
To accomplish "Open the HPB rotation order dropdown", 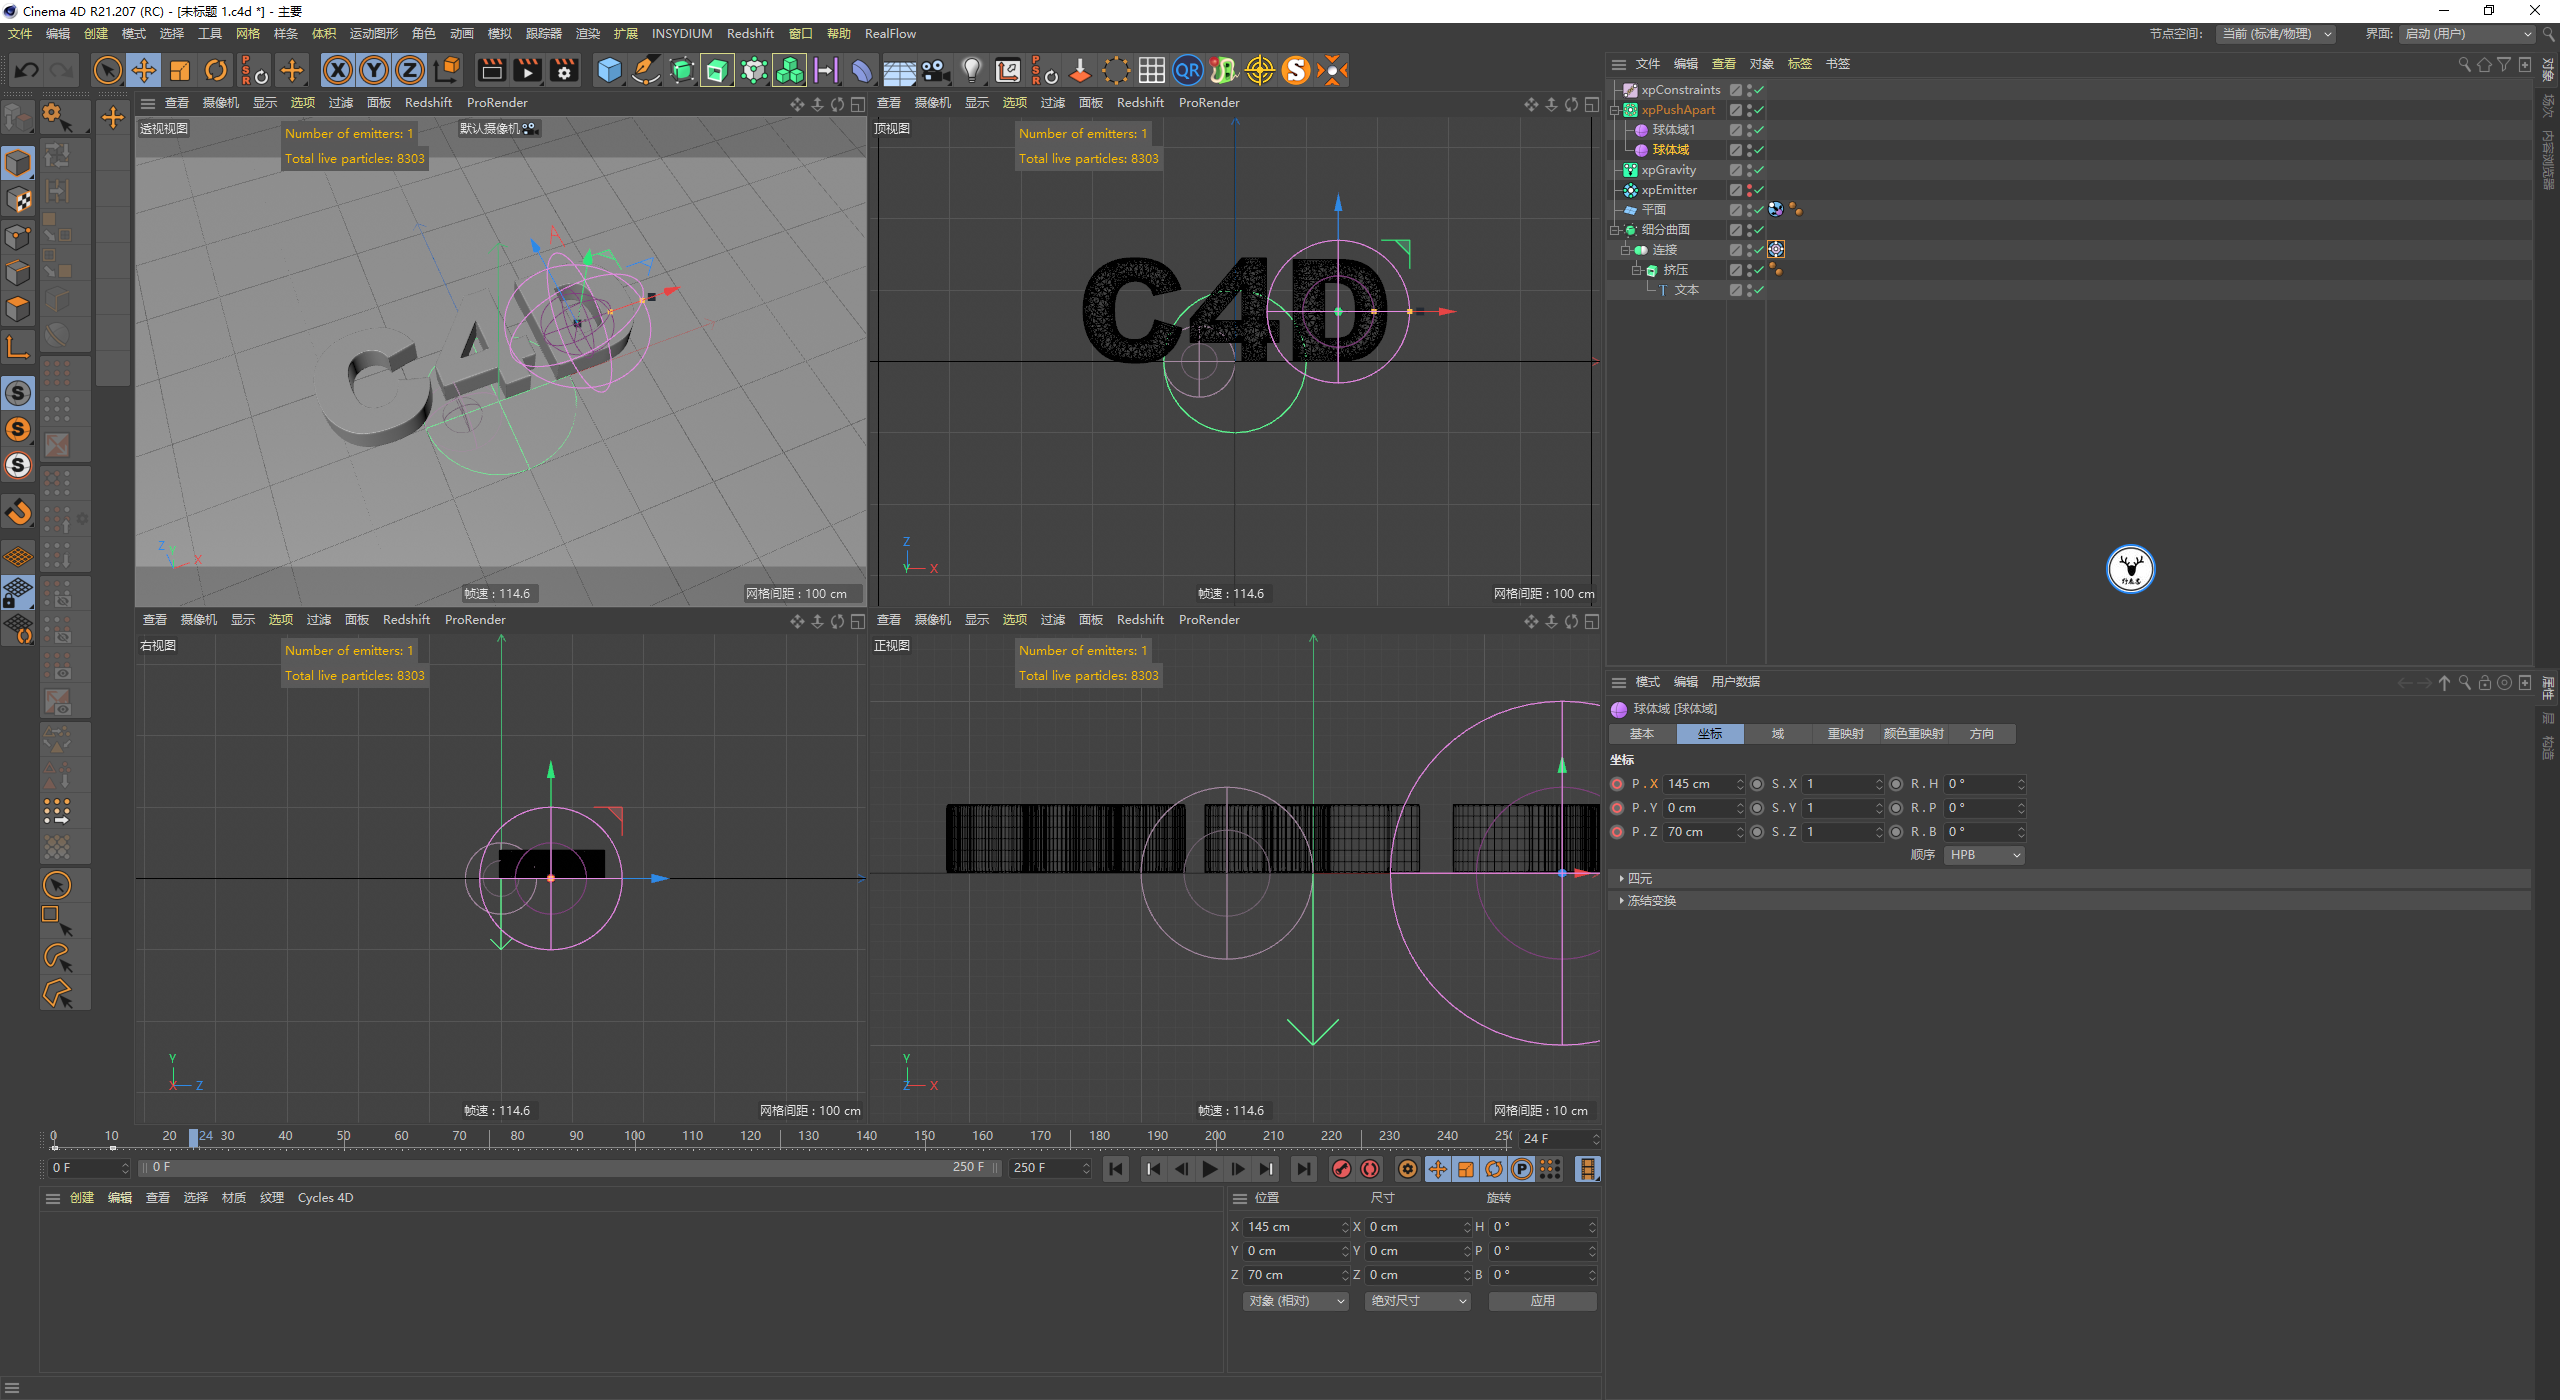I will 1984,855.
